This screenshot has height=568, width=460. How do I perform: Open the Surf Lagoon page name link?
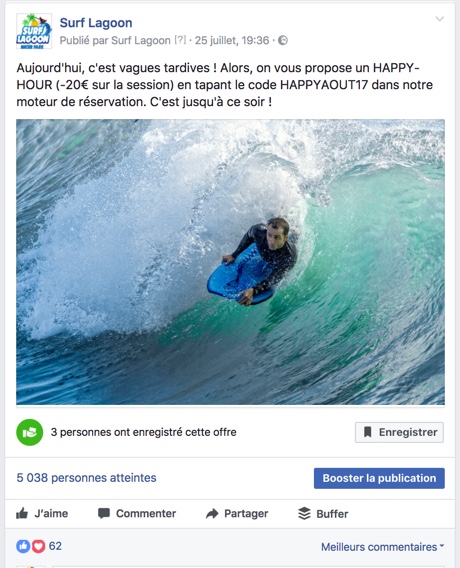[x=96, y=22]
